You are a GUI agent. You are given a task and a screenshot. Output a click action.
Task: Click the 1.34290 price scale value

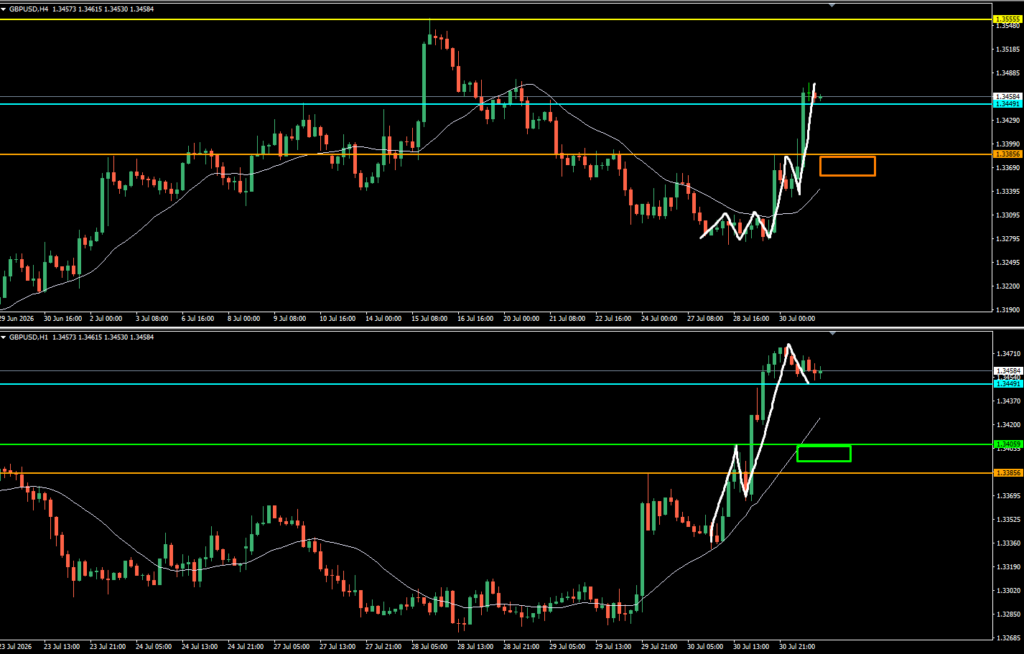1008,120
